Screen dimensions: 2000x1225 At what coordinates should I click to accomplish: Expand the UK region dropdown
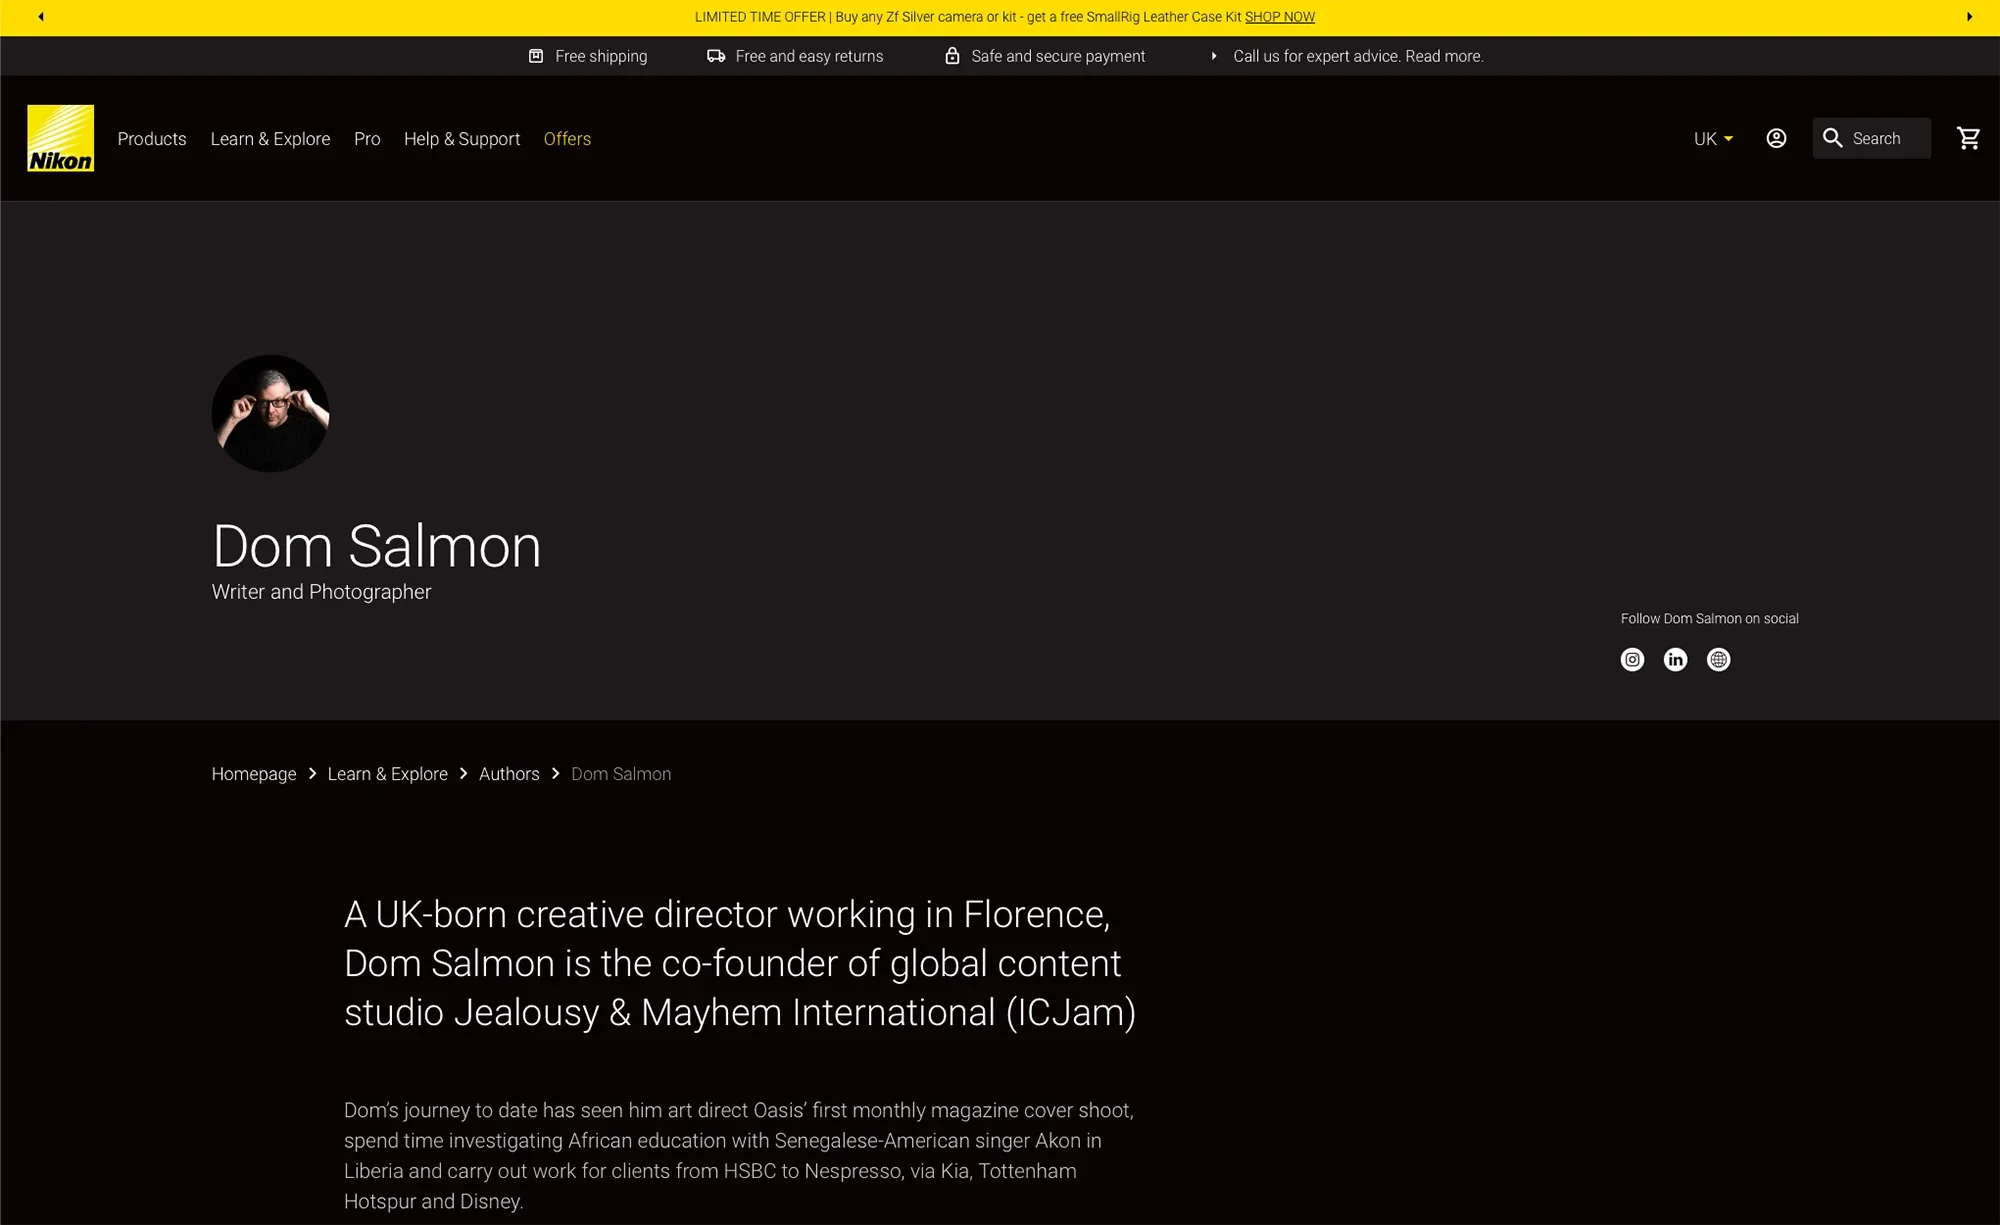point(1713,139)
